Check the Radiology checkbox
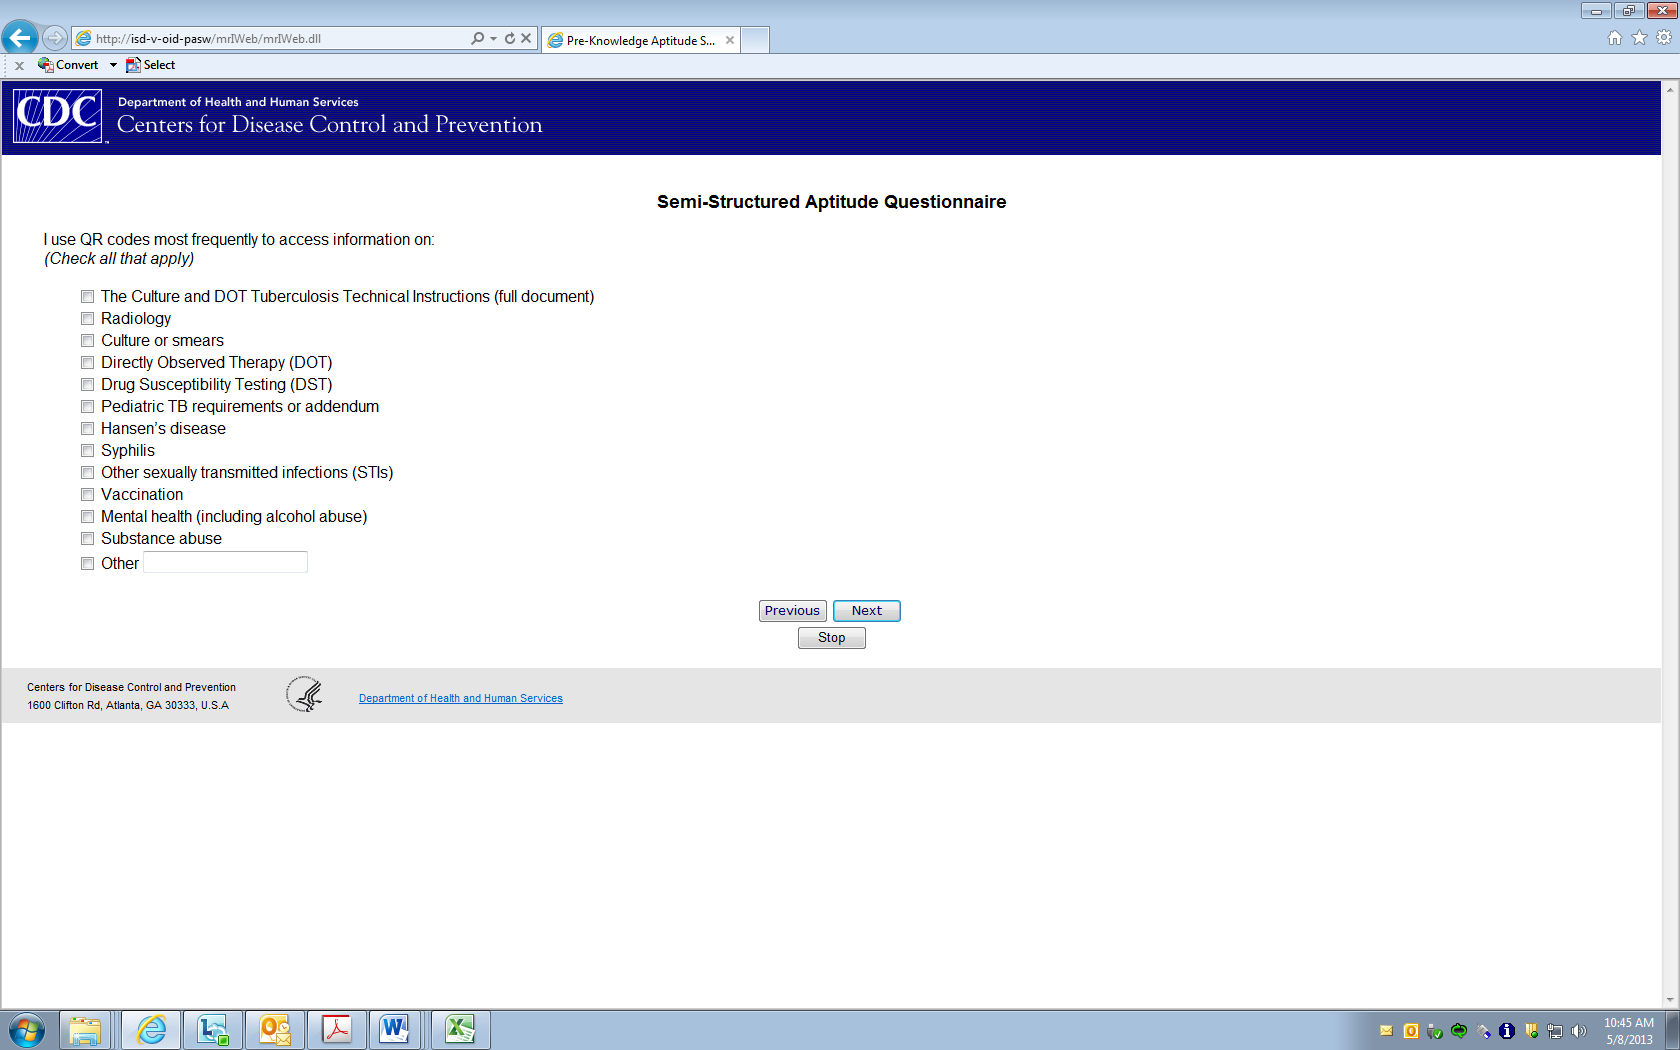Screen dimensions: 1680x1050 (x=88, y=319)
